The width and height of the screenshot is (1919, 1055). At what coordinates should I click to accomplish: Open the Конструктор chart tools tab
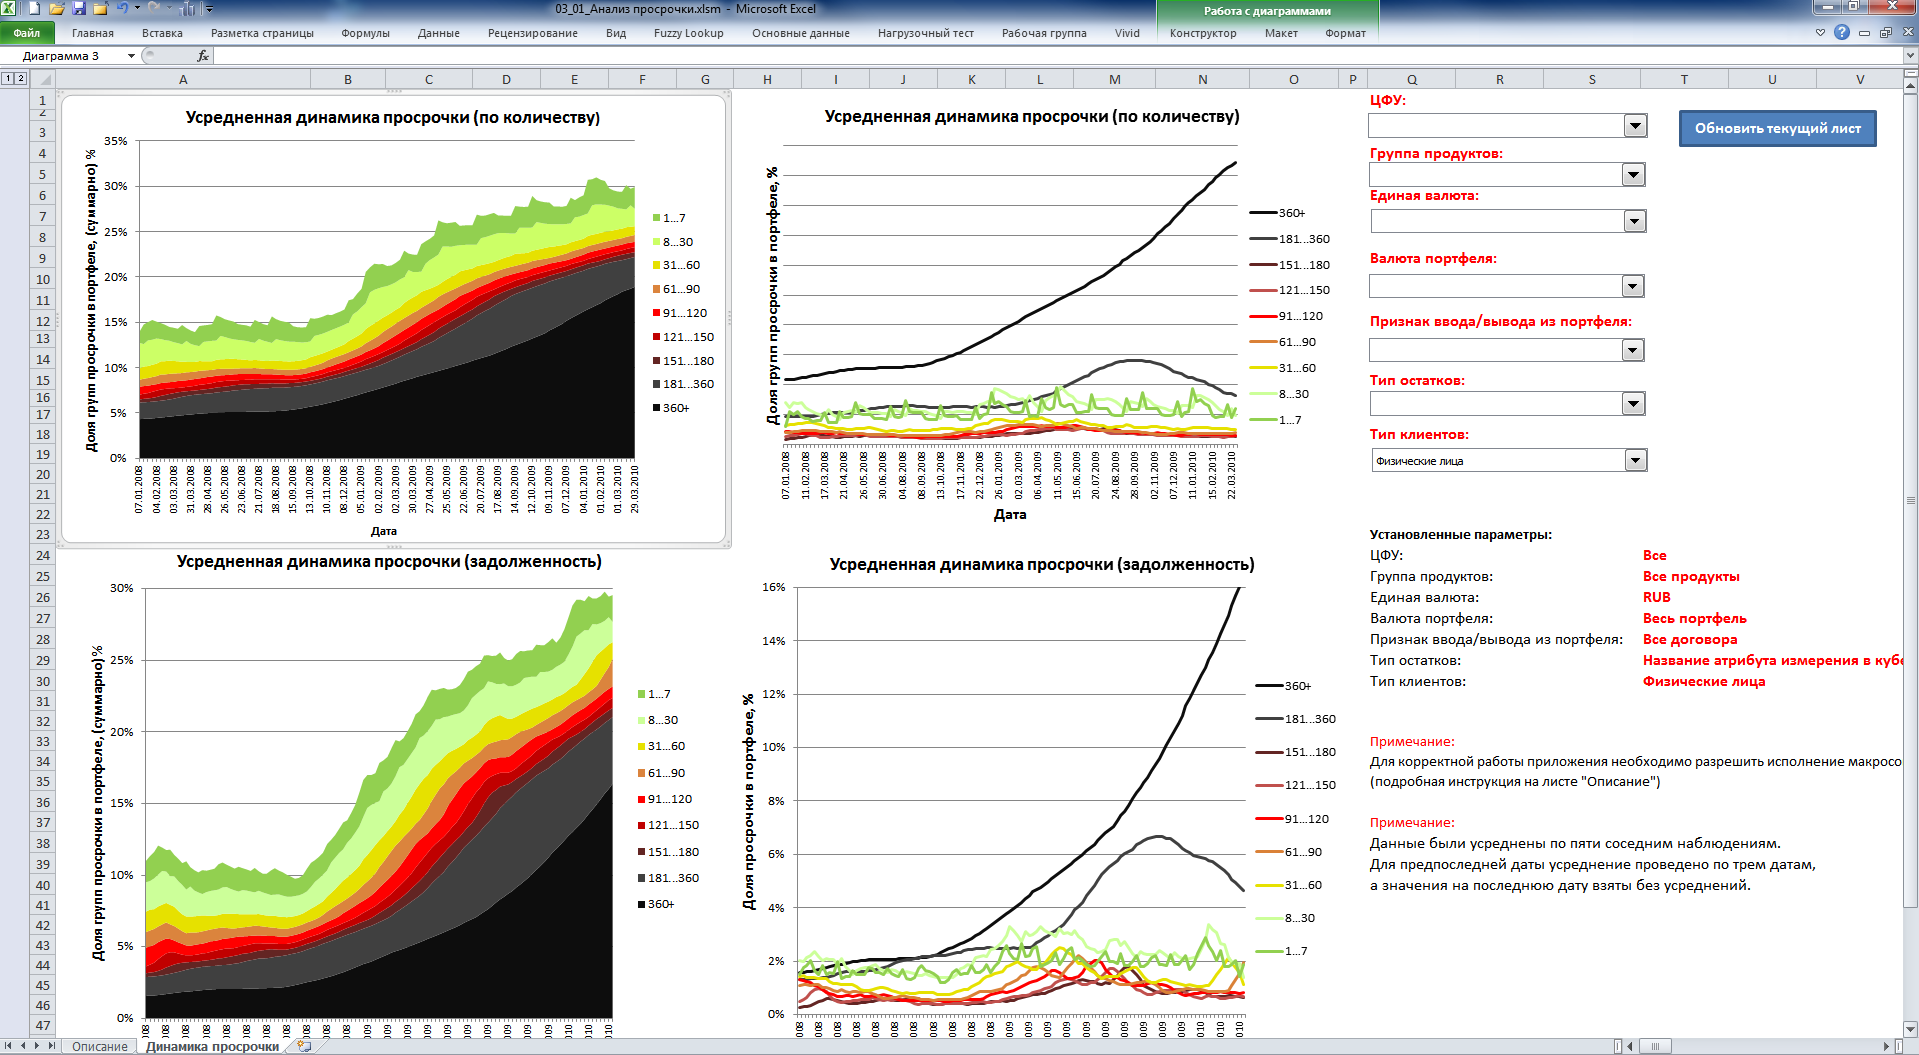(1203, 33)
